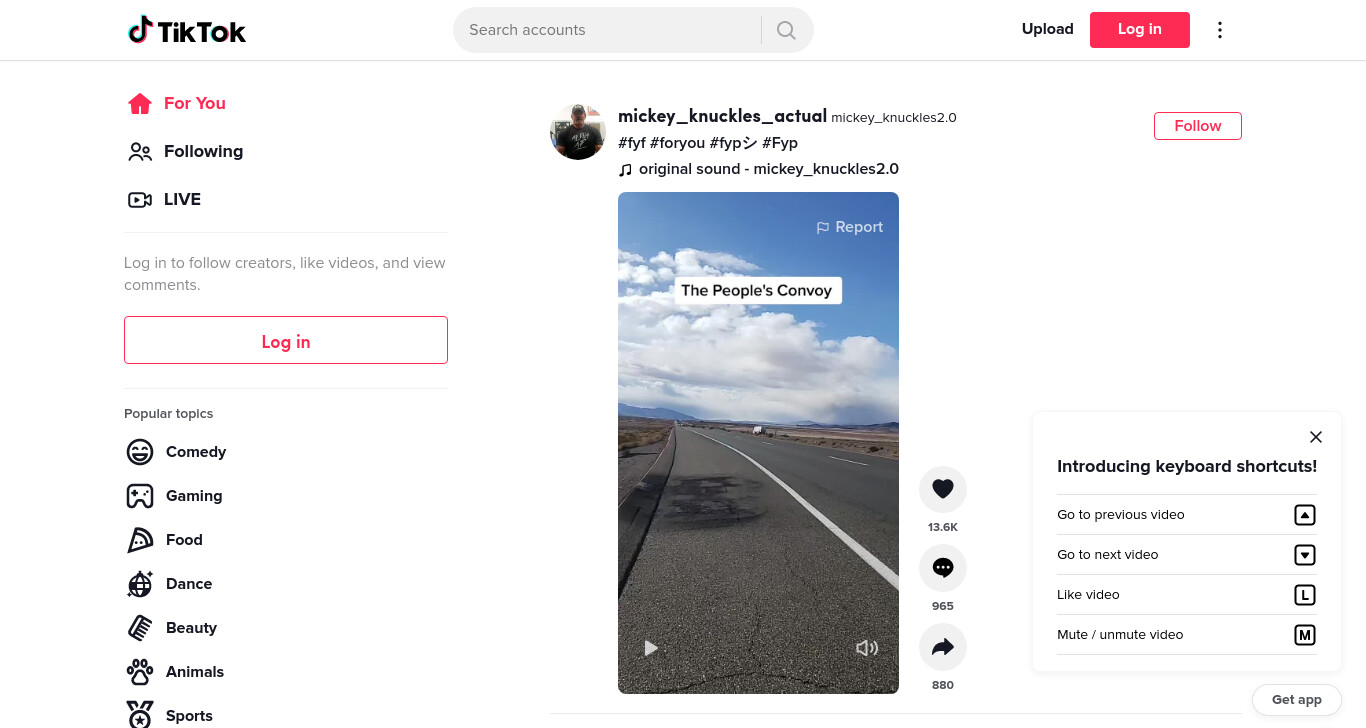
Task: Select the Gaming topic
Action: click(175, 496)
